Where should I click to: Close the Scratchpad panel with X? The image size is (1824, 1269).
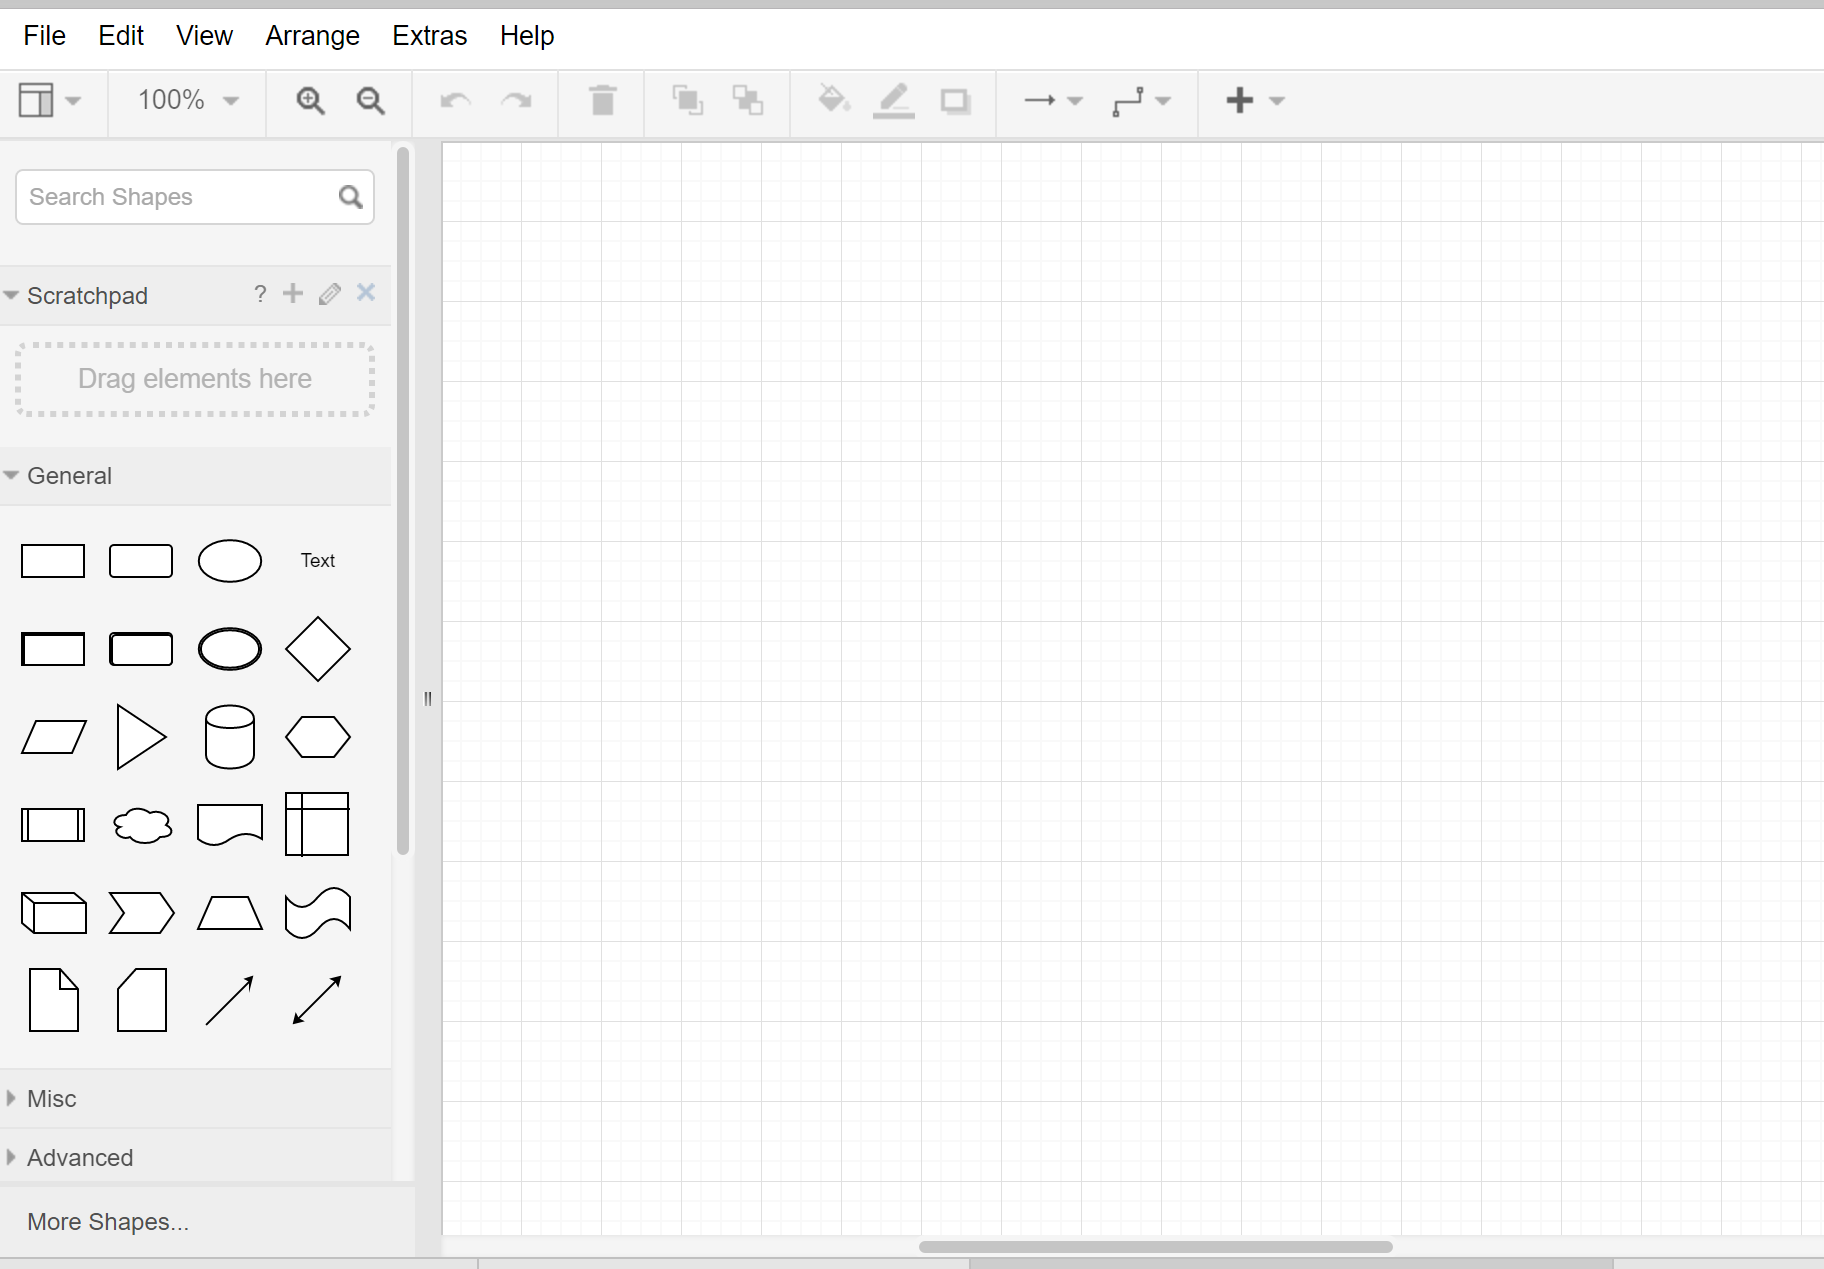point(366,293)
